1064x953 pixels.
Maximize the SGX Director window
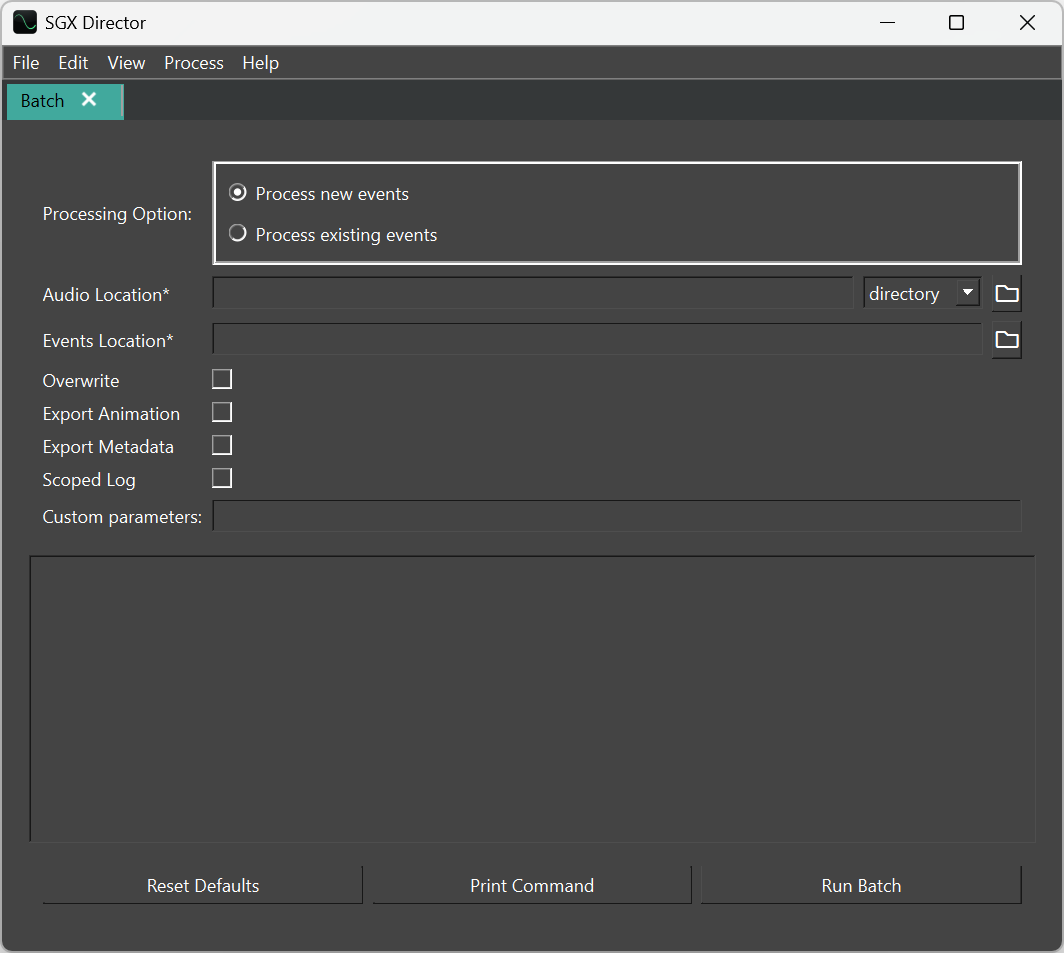[x=956, y=22]
